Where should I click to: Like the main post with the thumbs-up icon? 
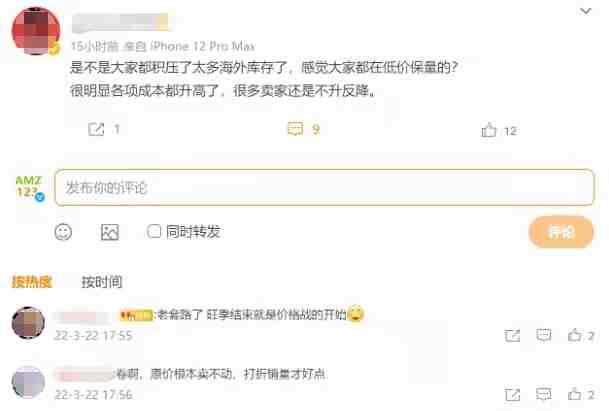click(489, 130)
